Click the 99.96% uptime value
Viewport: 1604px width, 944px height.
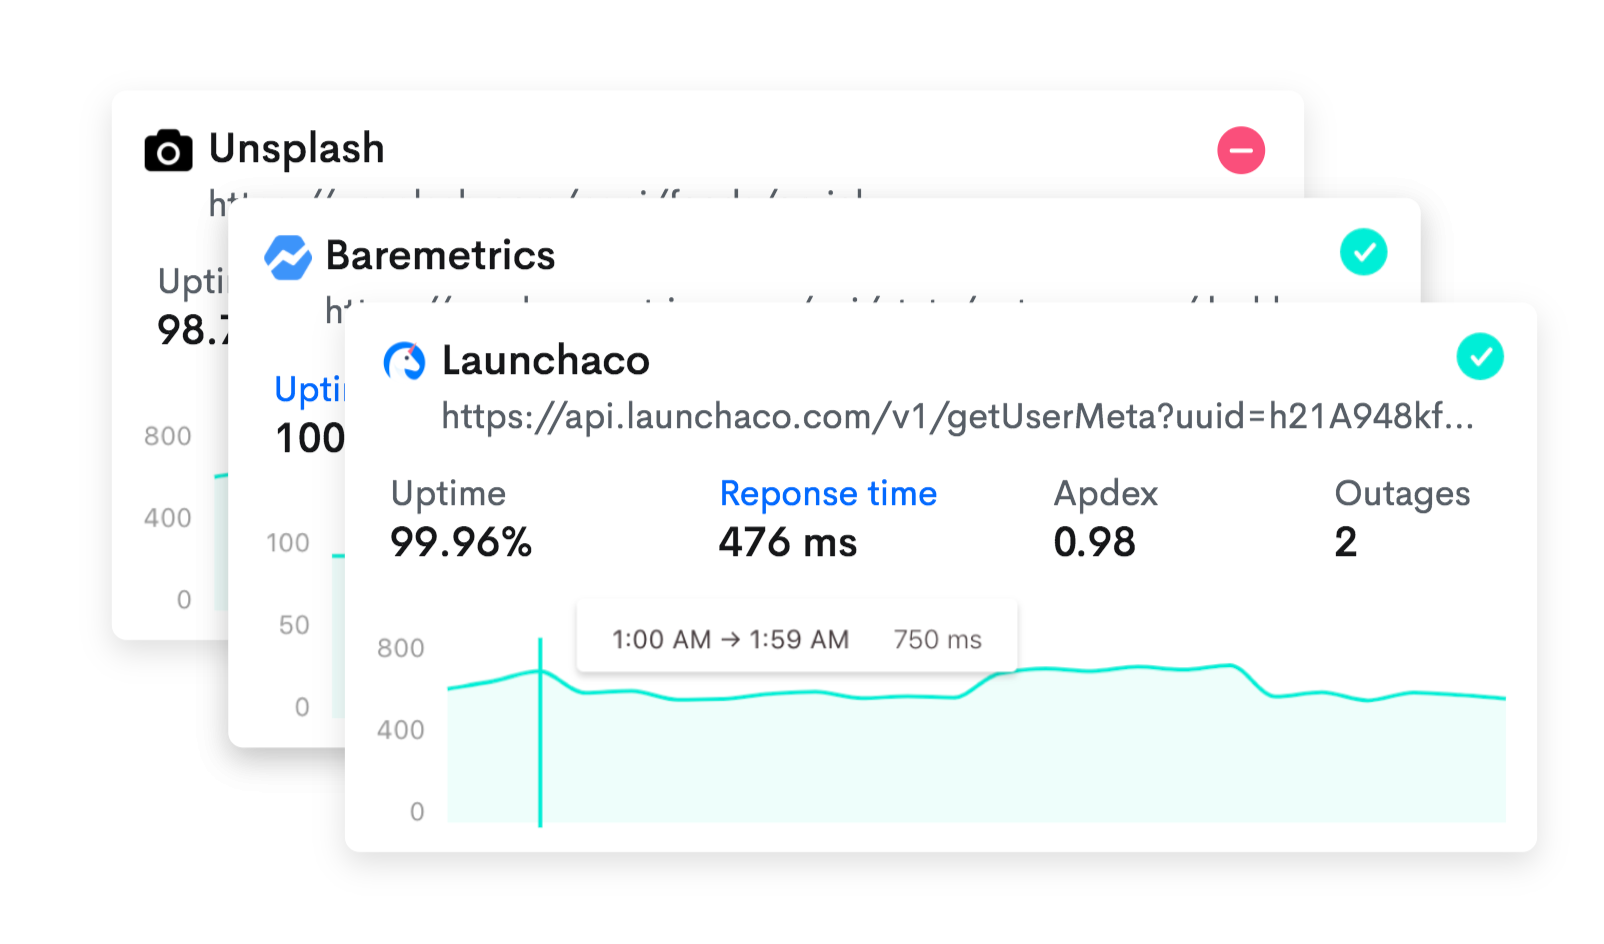click(461, 542)
